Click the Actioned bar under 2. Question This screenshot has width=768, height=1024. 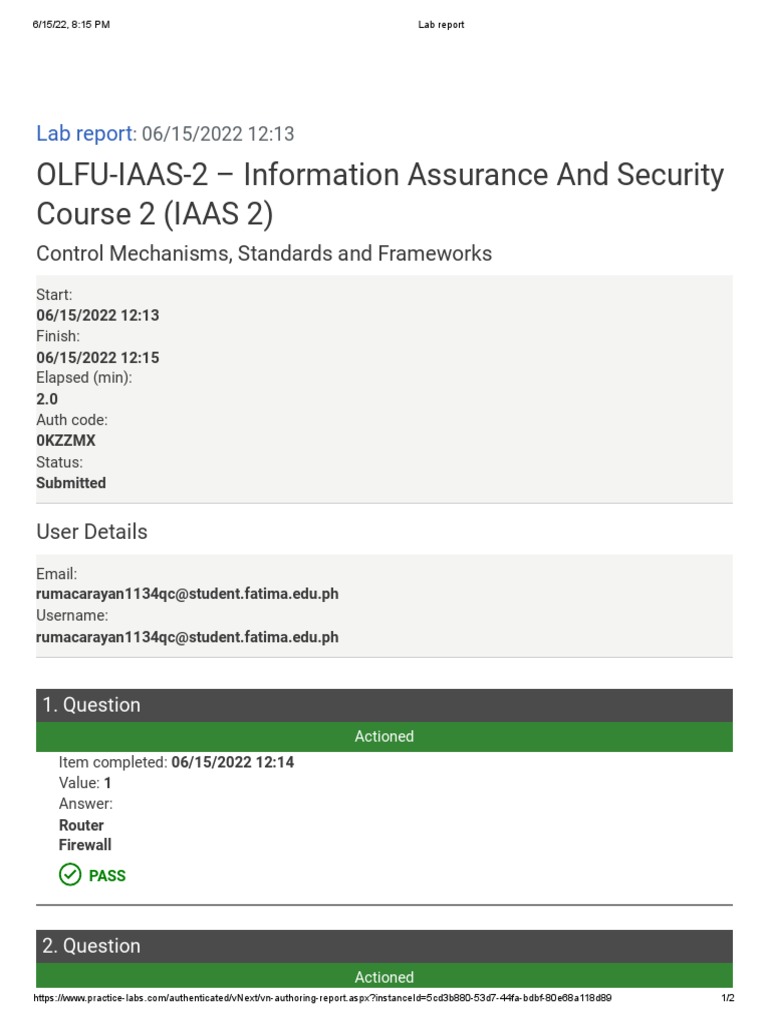tap(384, 977)
